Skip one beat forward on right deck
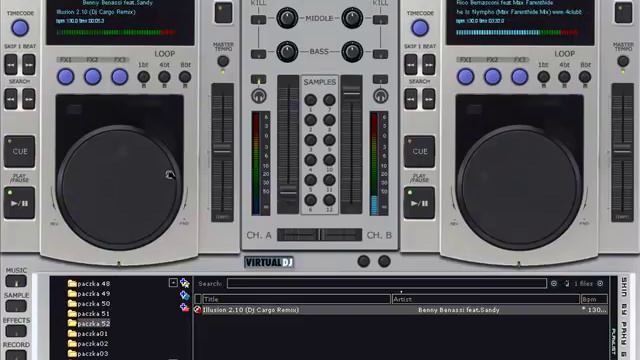 click(x=429, y=64)
